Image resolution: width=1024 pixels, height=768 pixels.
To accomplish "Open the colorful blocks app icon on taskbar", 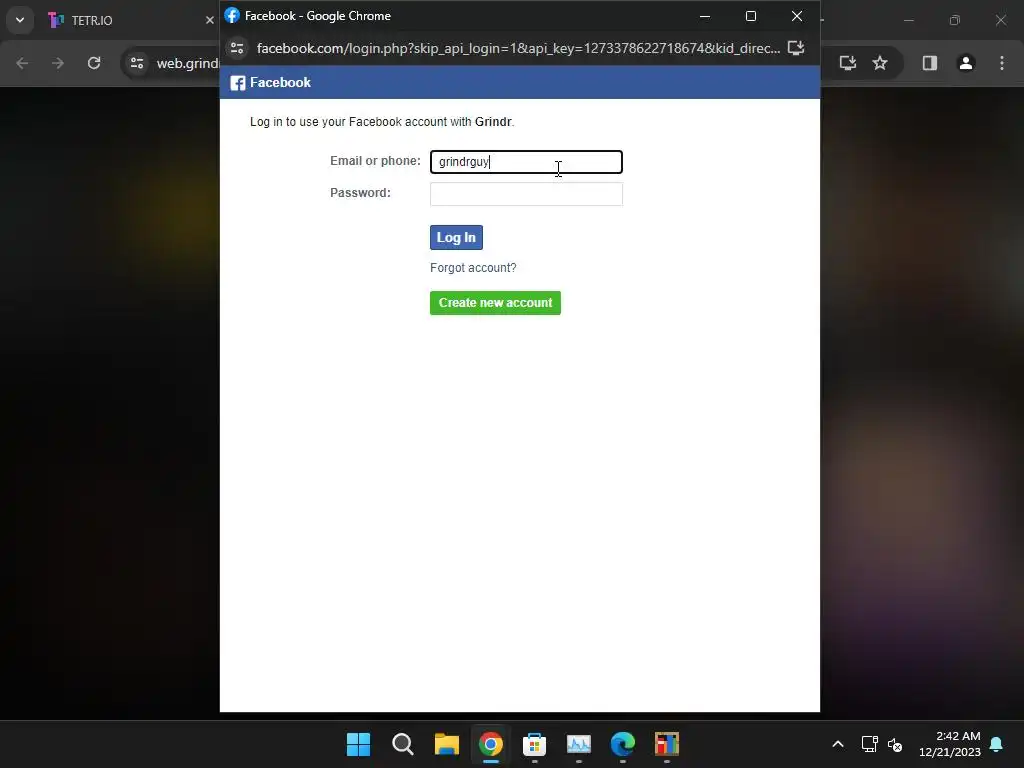I will pos(667,744).
